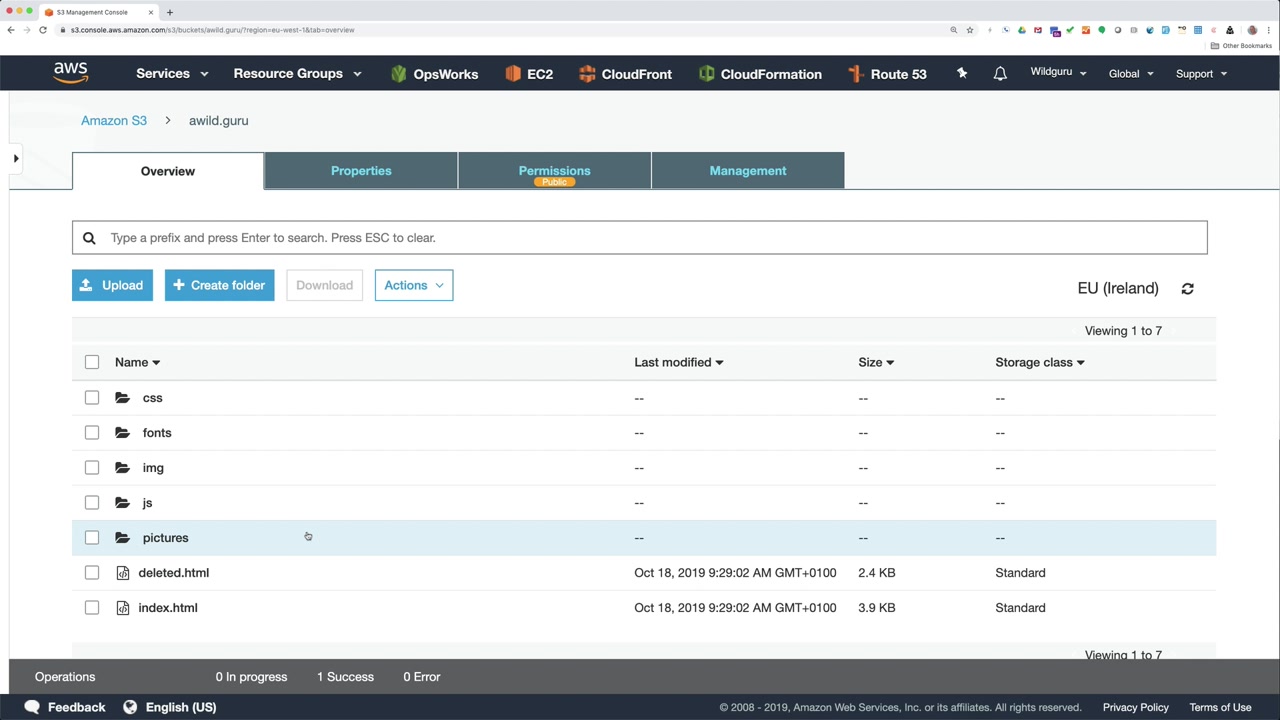Click the prefix search input field
Viewport: 1280px width, 720px height.
click(x=640, y=238)
